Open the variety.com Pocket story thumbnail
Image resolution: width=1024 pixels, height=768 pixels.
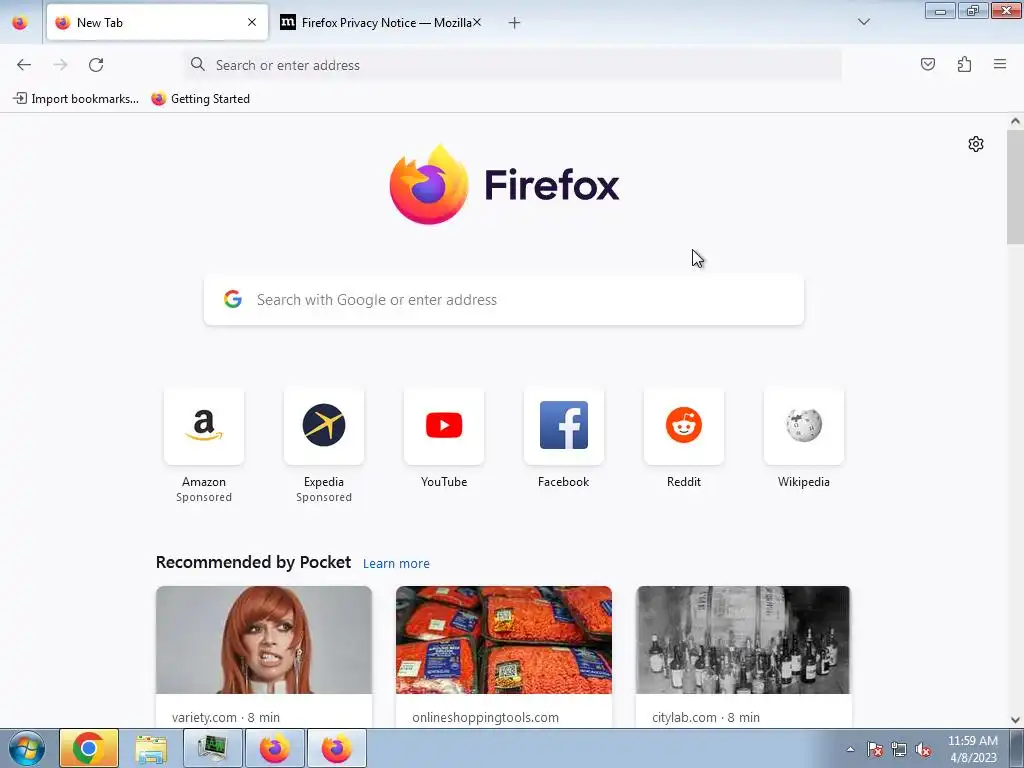tap(264, 640)
